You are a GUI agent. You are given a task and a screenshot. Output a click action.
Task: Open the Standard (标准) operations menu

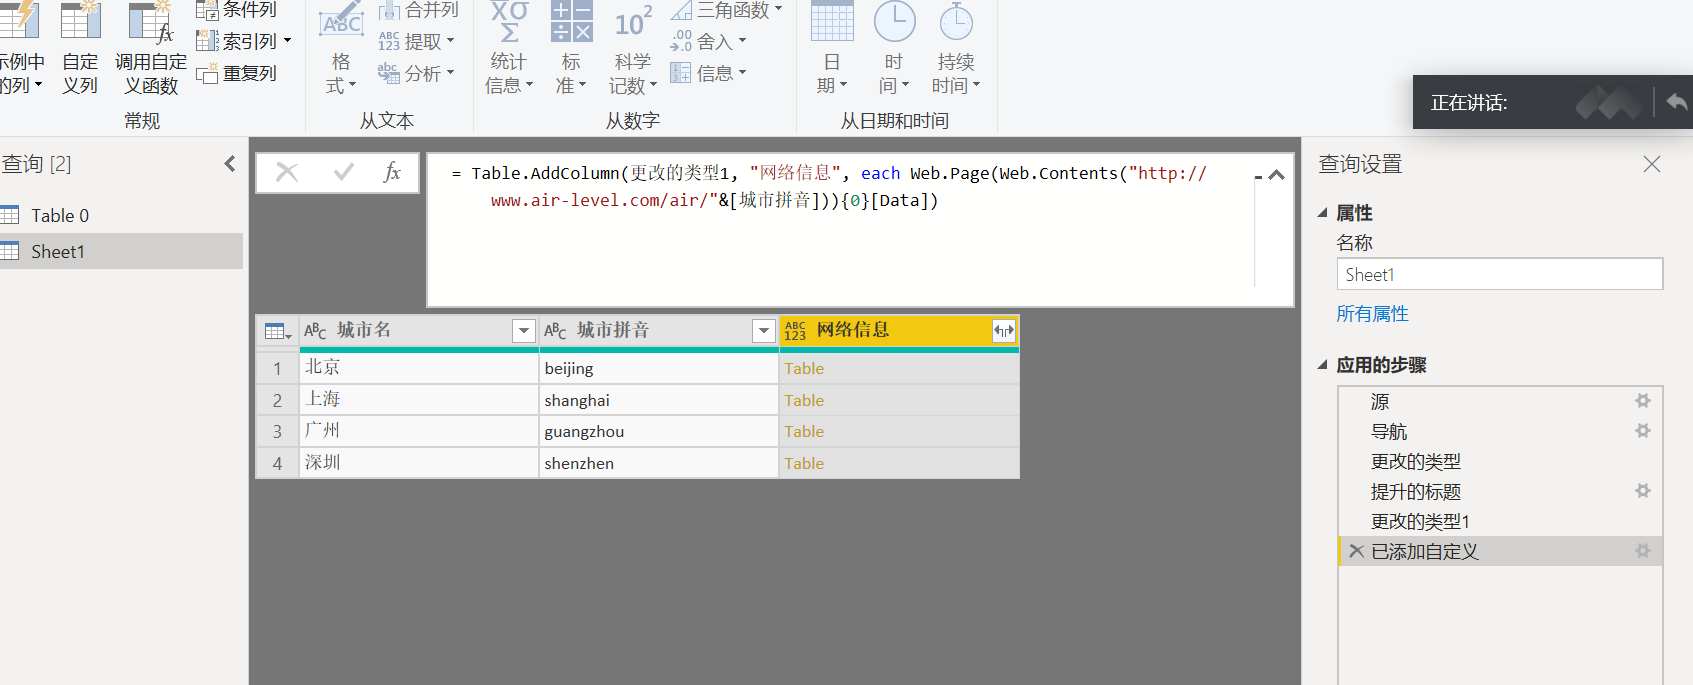coord(571,48)
